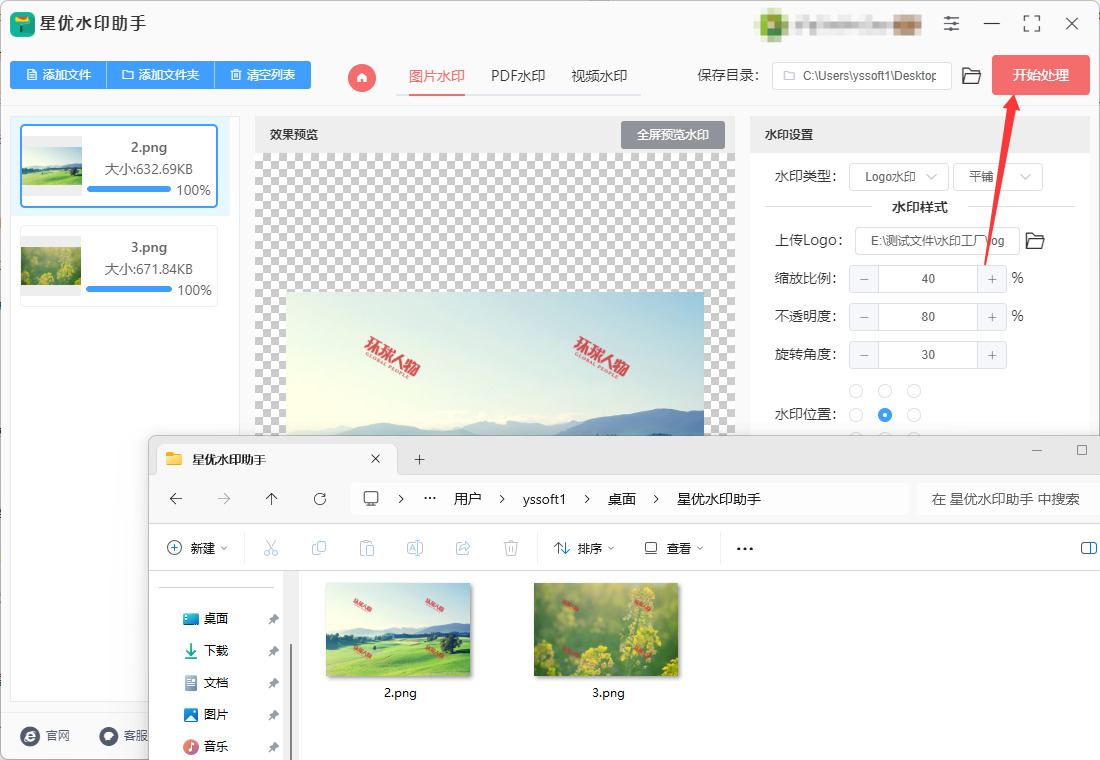1100x760 pixels.
Task: Click the 添加文件 button
Action: (58, 75)
